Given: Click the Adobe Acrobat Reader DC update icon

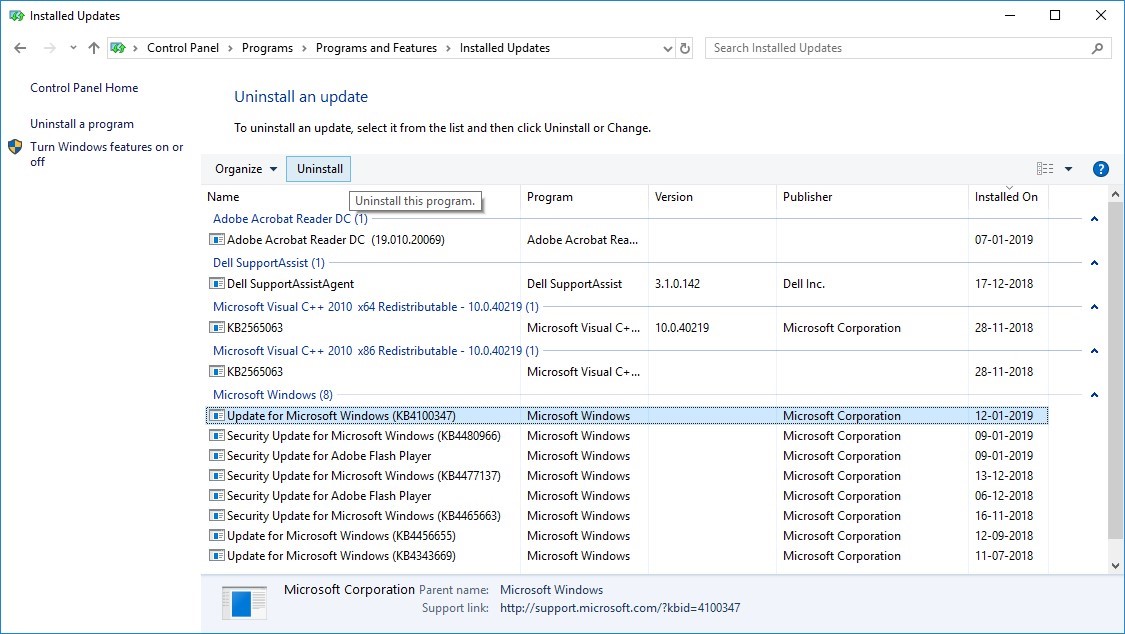Looking at the screenshot, I should tap(216, 240).
